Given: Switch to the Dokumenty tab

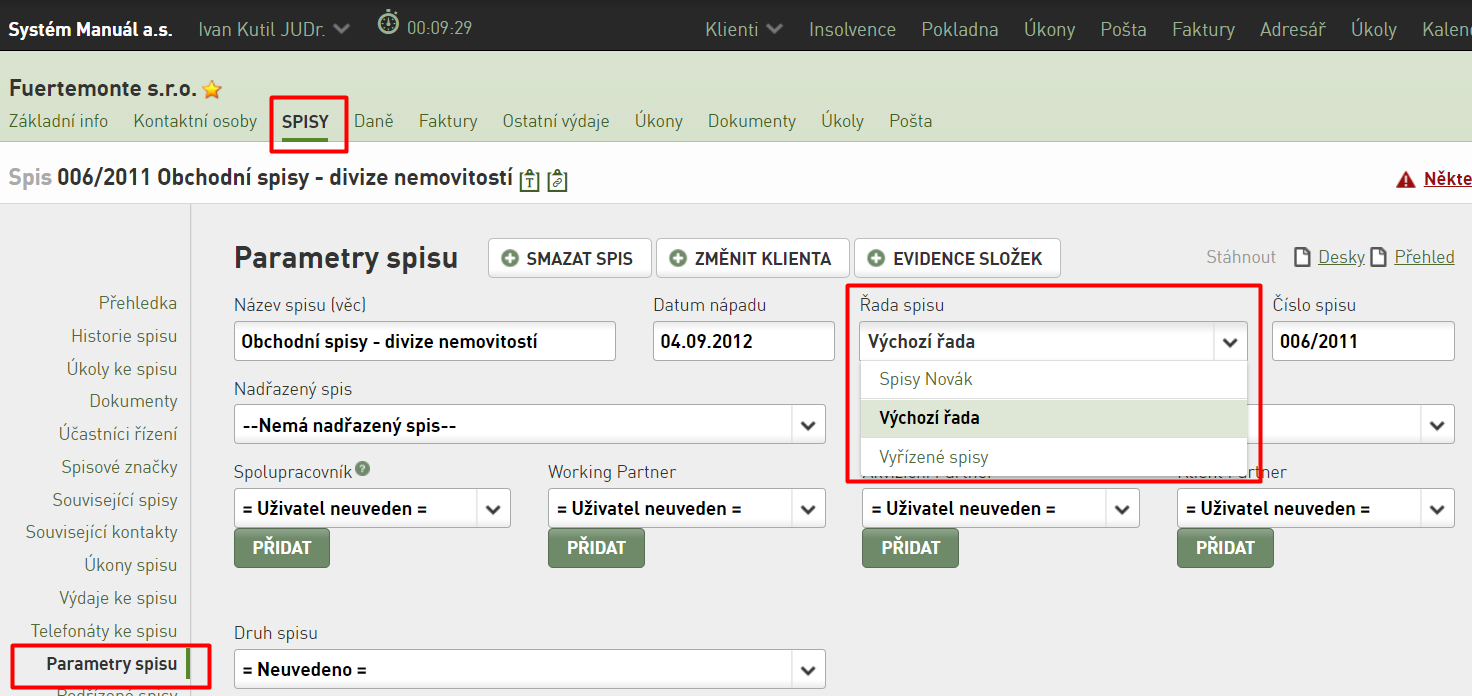Looking at the screenshot, I should pos(752,121).
